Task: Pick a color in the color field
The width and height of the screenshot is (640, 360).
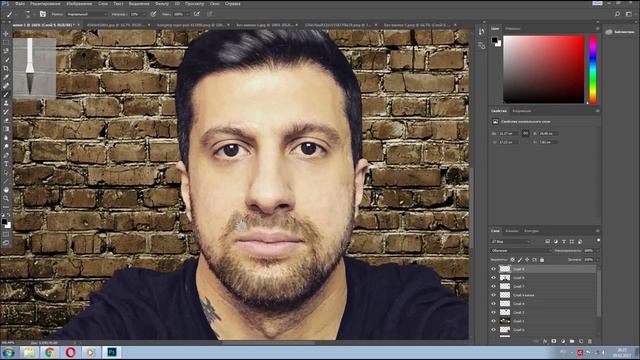Action: click(544, 69)
